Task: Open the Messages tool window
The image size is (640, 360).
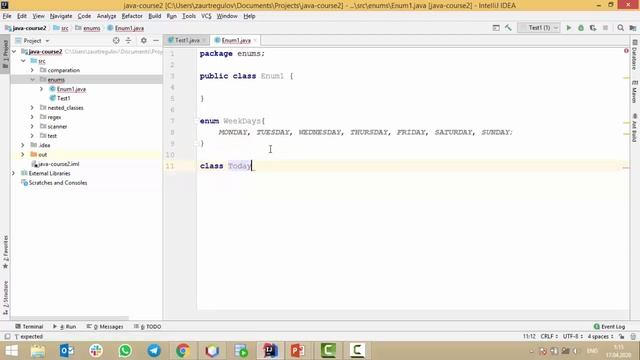Action: [x=105, y=327]
